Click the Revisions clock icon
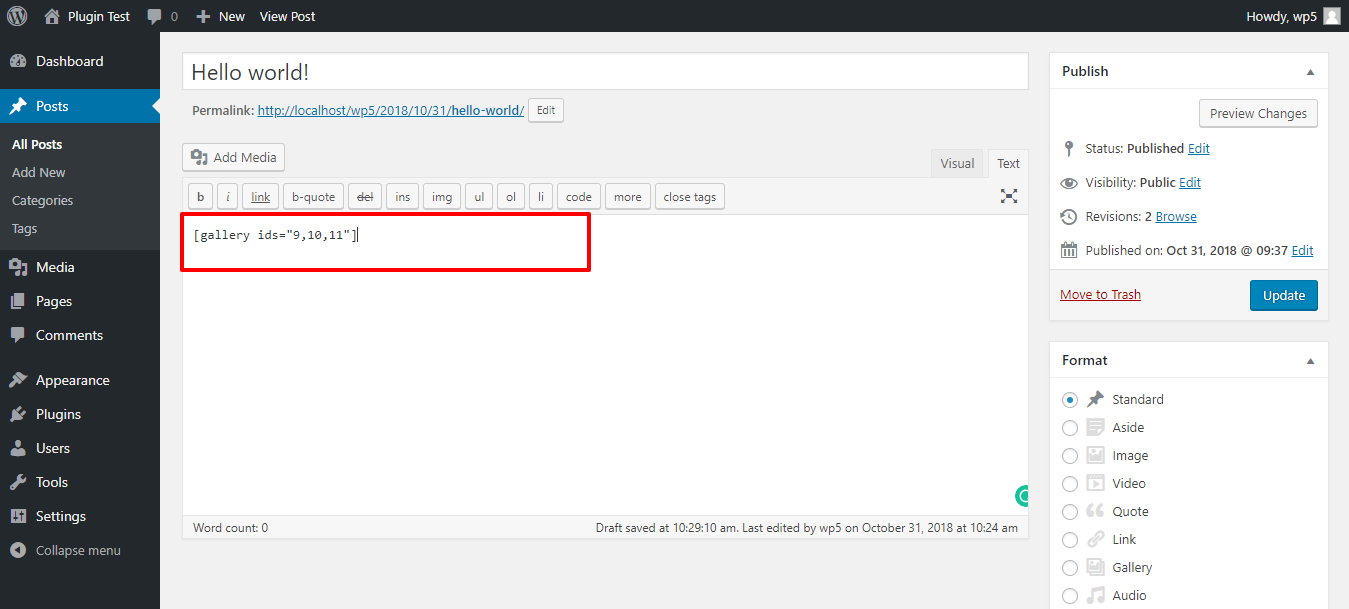This screenshot has width=1349, height=609. [x=1069, y=216]
